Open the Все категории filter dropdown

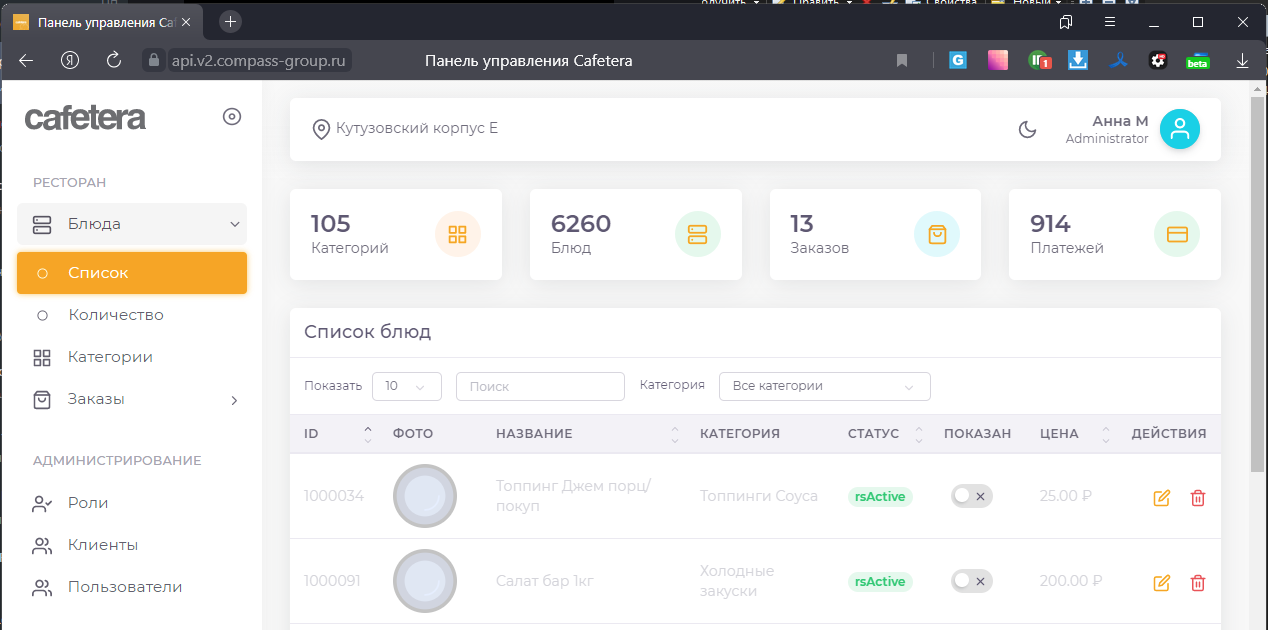[x=824, y=386]
